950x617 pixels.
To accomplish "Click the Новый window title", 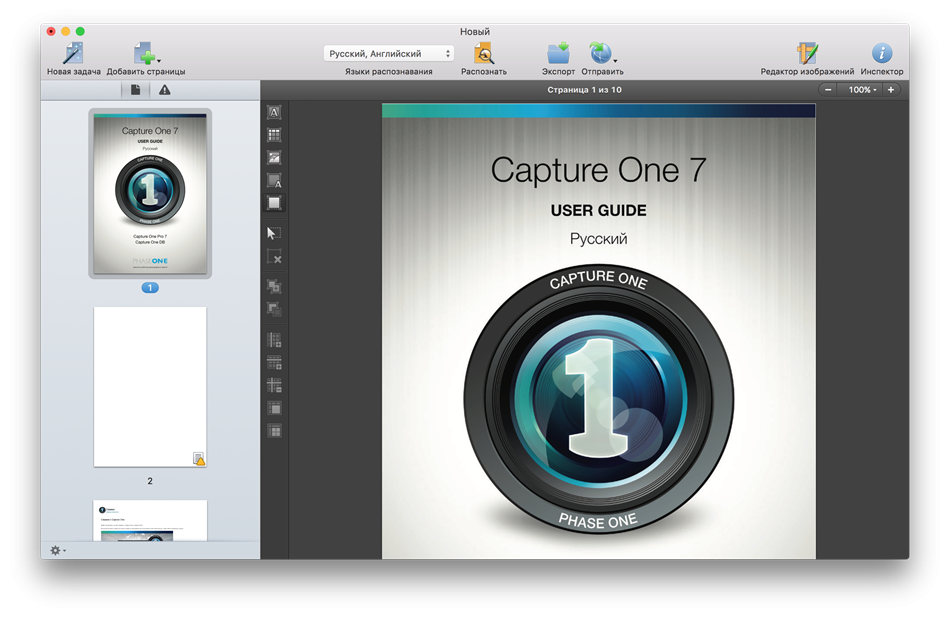I will point(474,32).
